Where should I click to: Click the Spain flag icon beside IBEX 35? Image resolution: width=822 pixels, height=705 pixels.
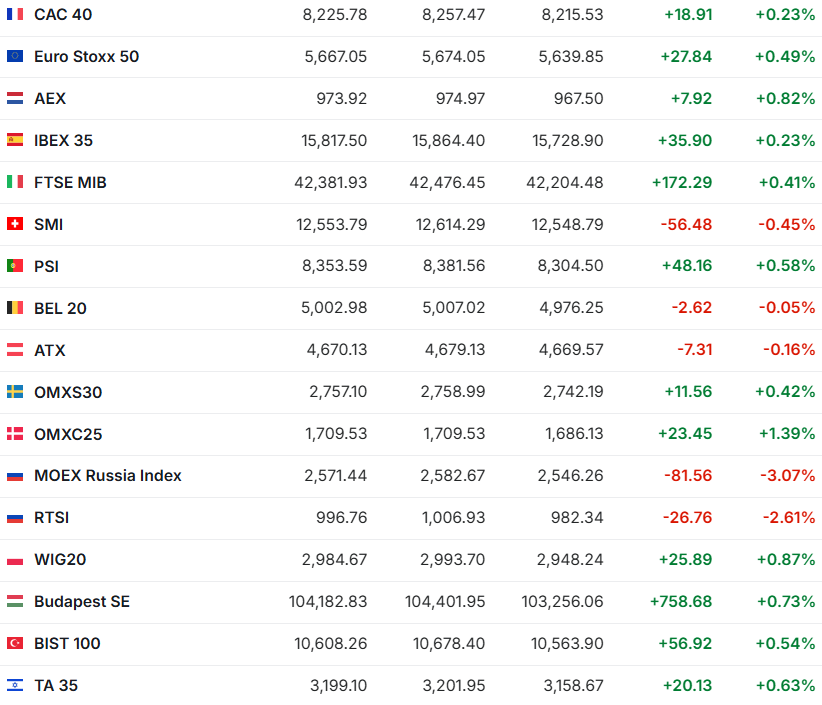15,141
